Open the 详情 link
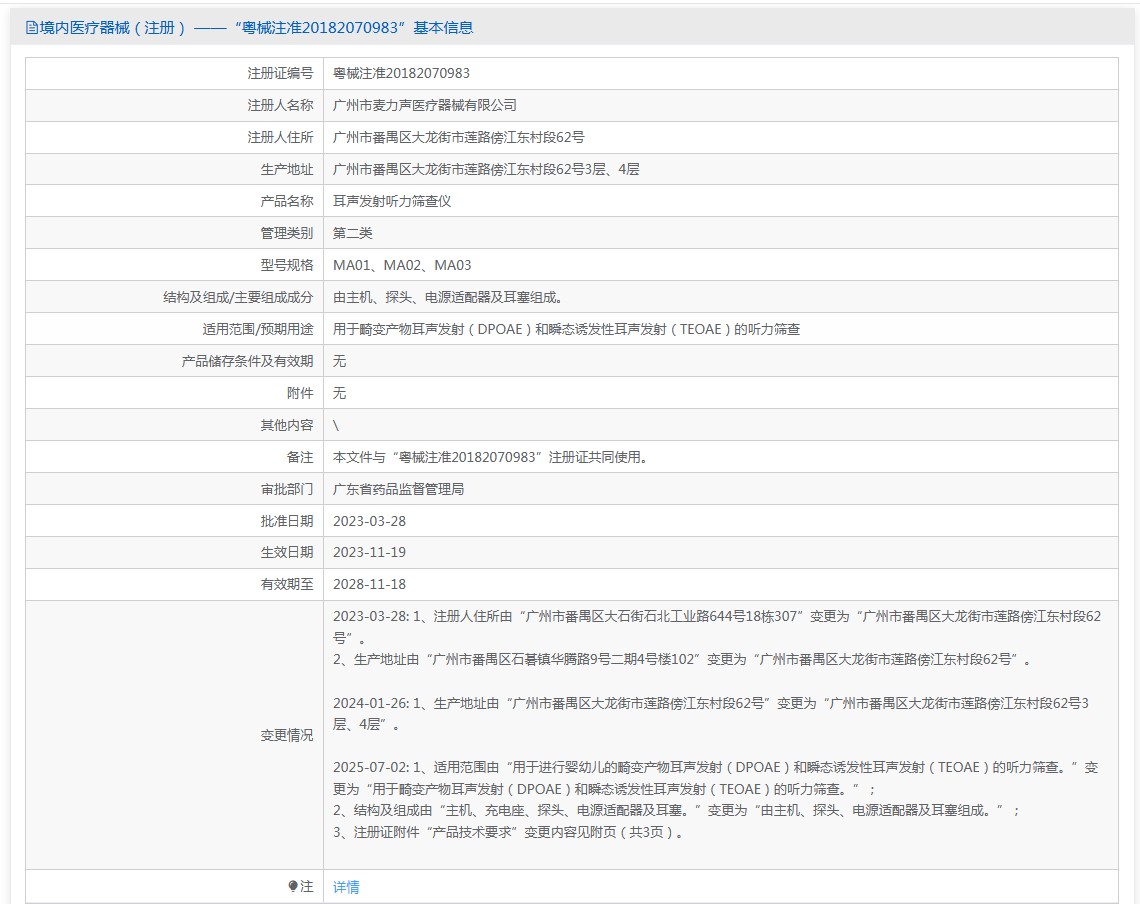This screenshot has width=1140, height=904. (346, 887)
